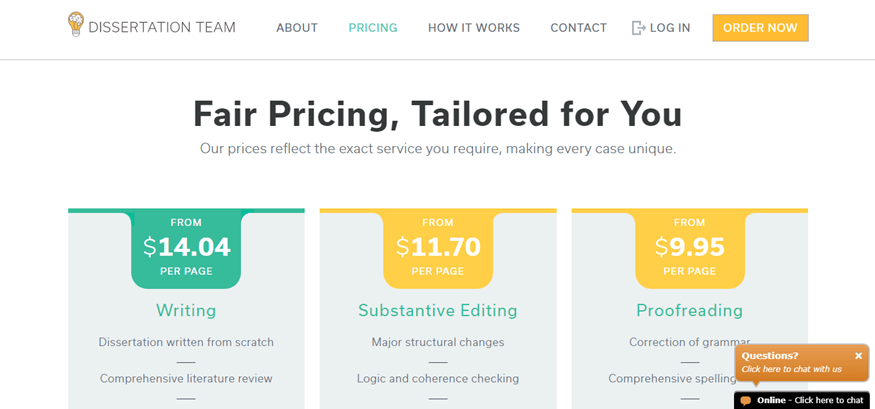Open the About page
Image resolution: width=875 pixels, height=409 pixels.
297,28
